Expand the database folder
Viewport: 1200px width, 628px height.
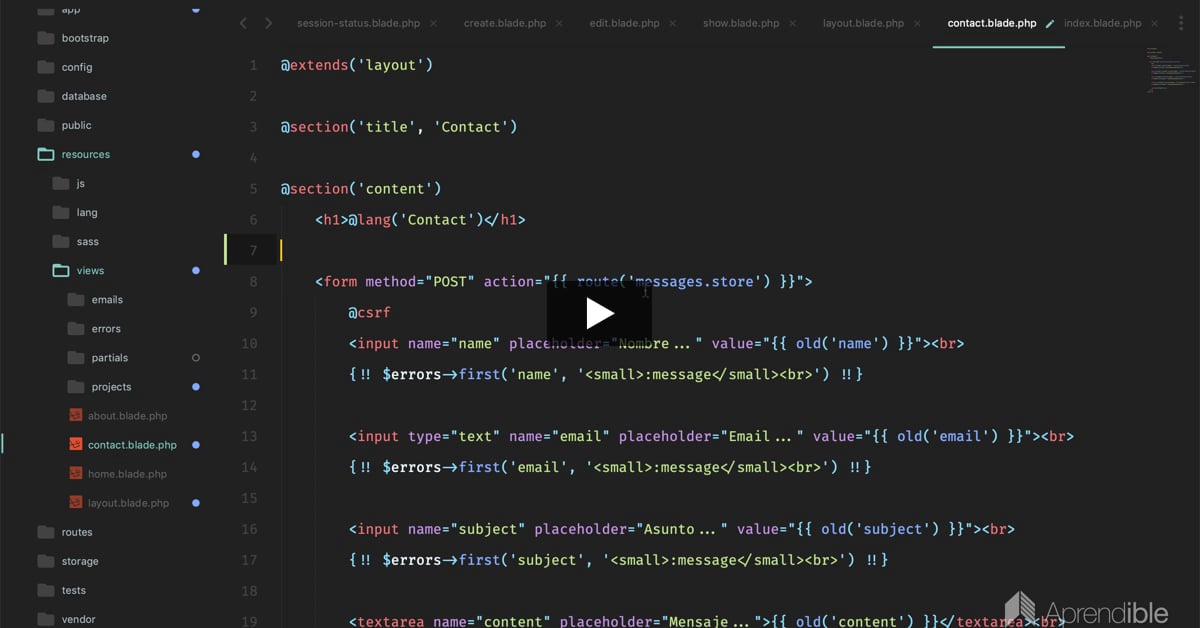[84, 96]
